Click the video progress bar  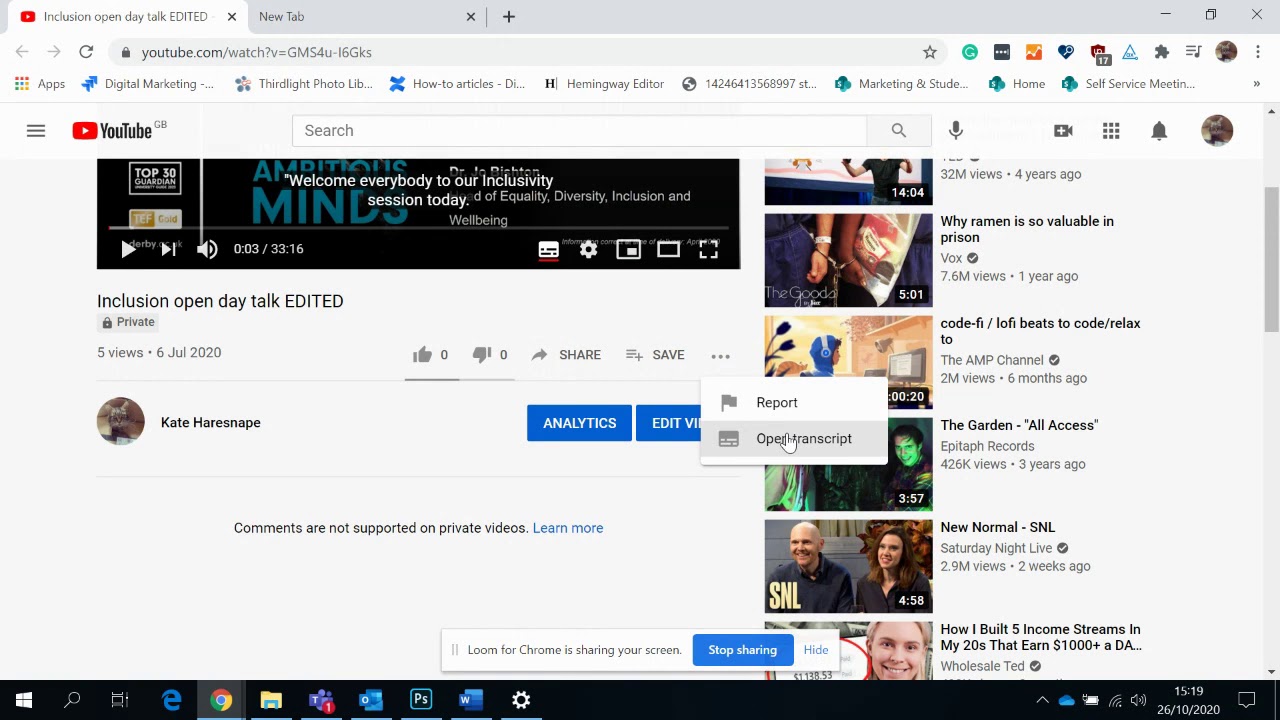pos(418,229)
